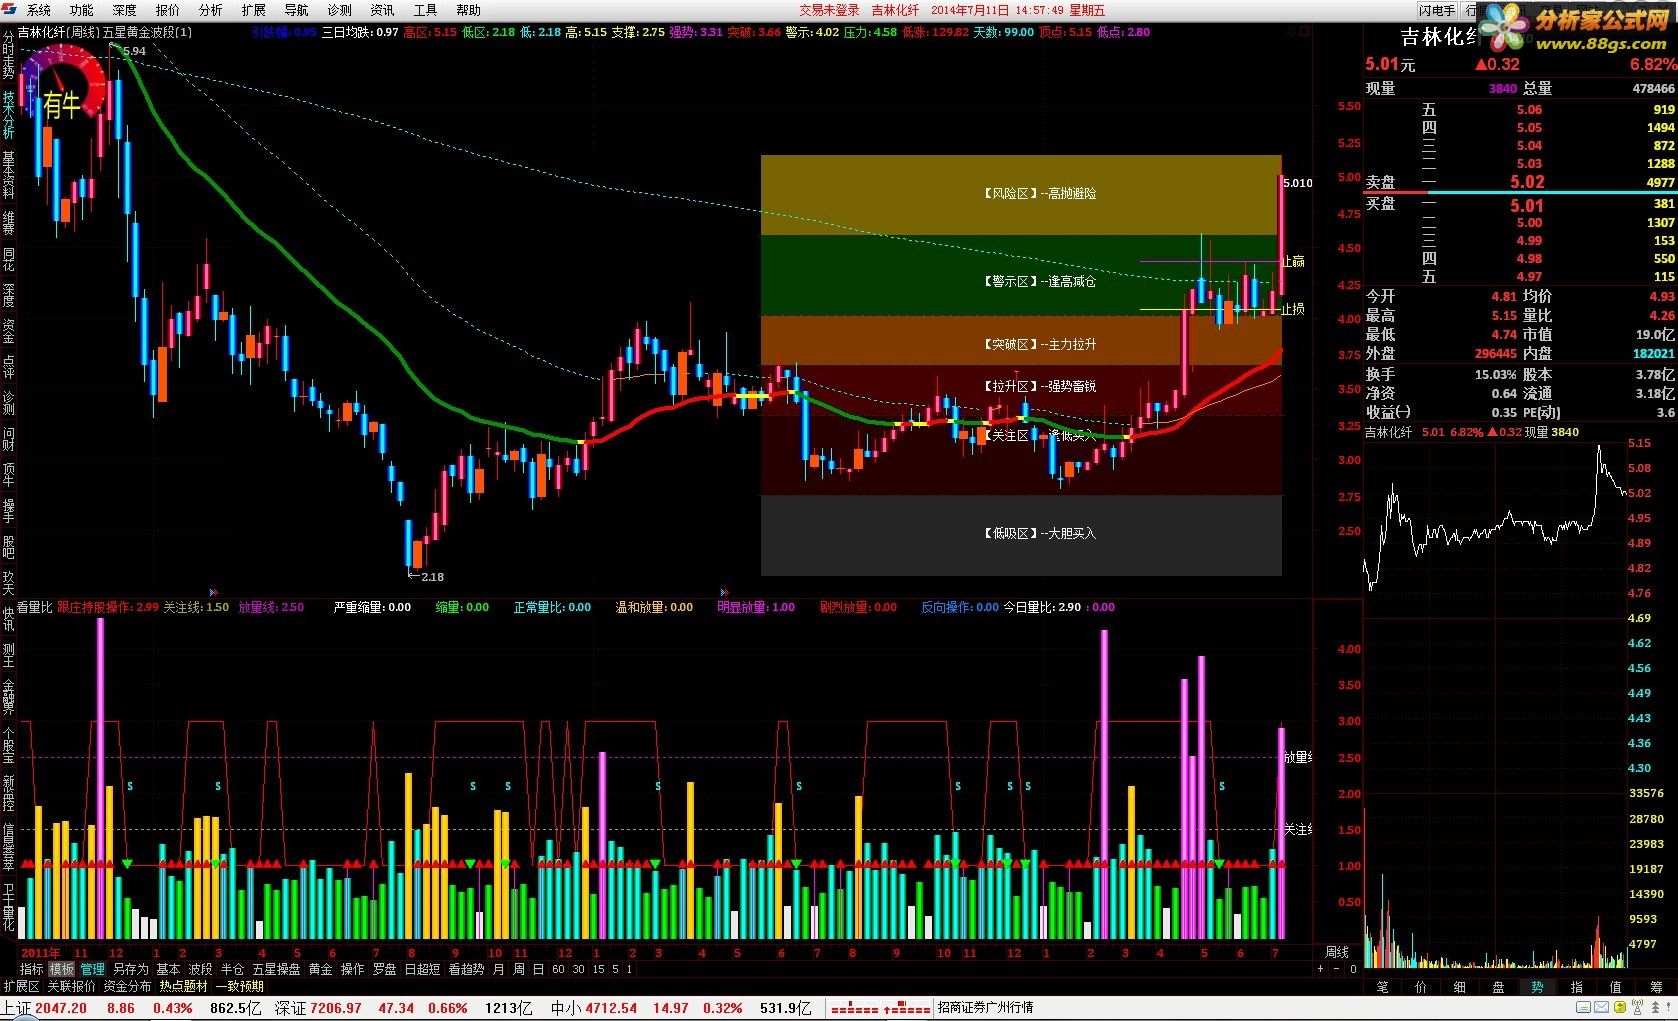The image size is (1678, 1021).
Task: Open the 资讯 menu
Action: pyautogui.click(x=383, y=10)
